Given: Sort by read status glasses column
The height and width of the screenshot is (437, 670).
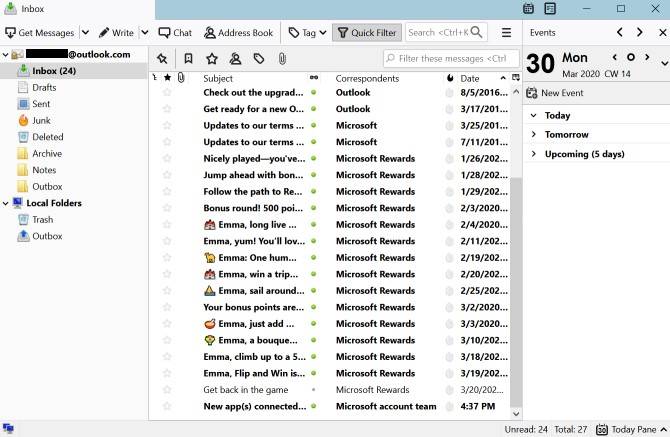Looking at the screenshot, I should (314, 78).
